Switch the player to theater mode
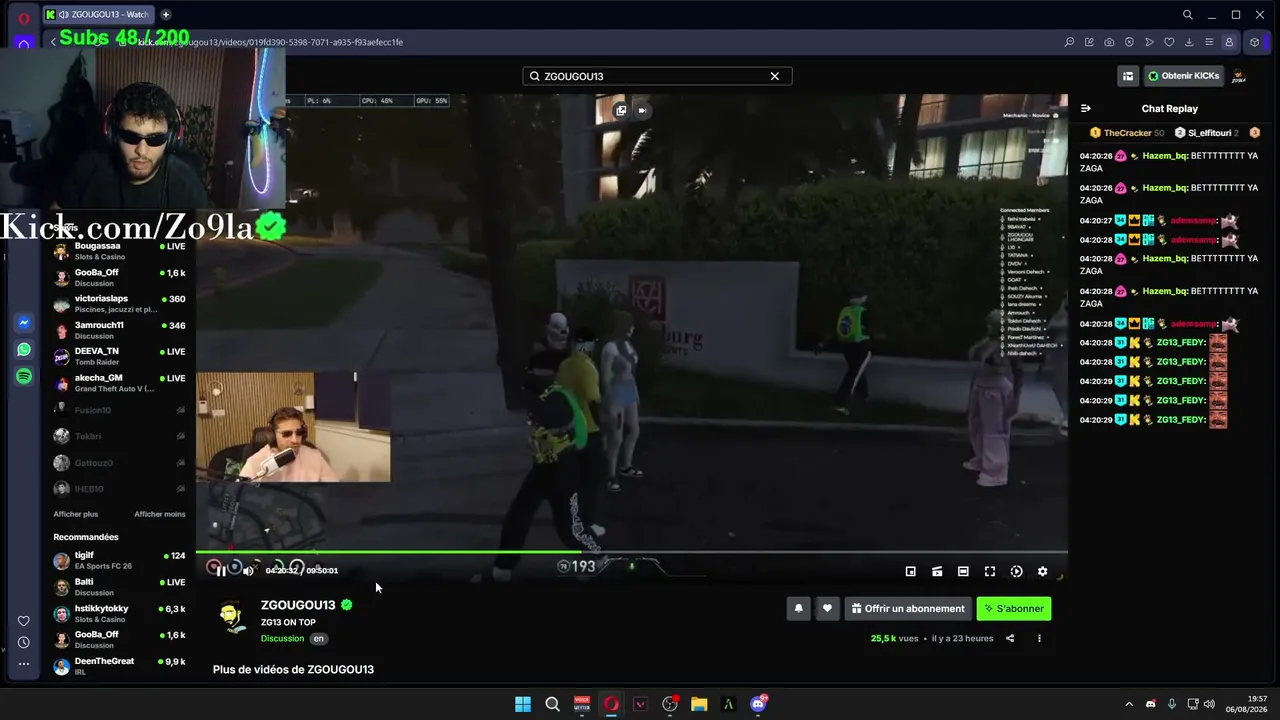Image resolution: width=1280 pixels, height=720 pixels. [963, 571]
